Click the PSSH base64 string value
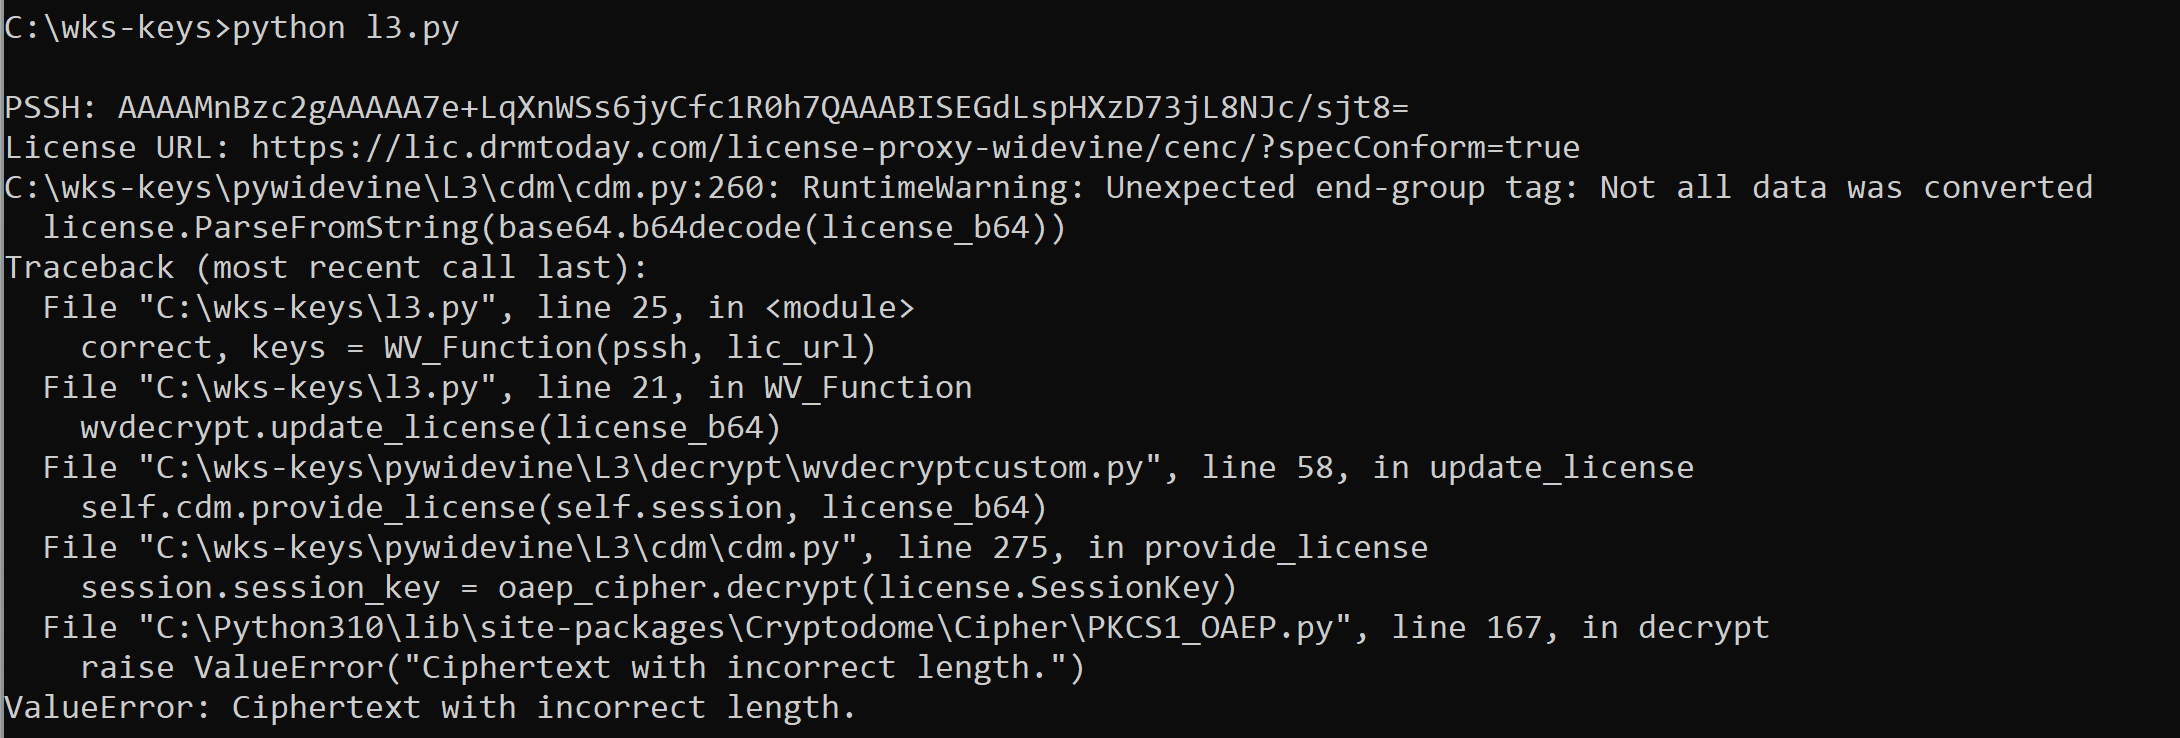Image resolution: width=2180 pixels, height=738 pixels. (762, 108)
